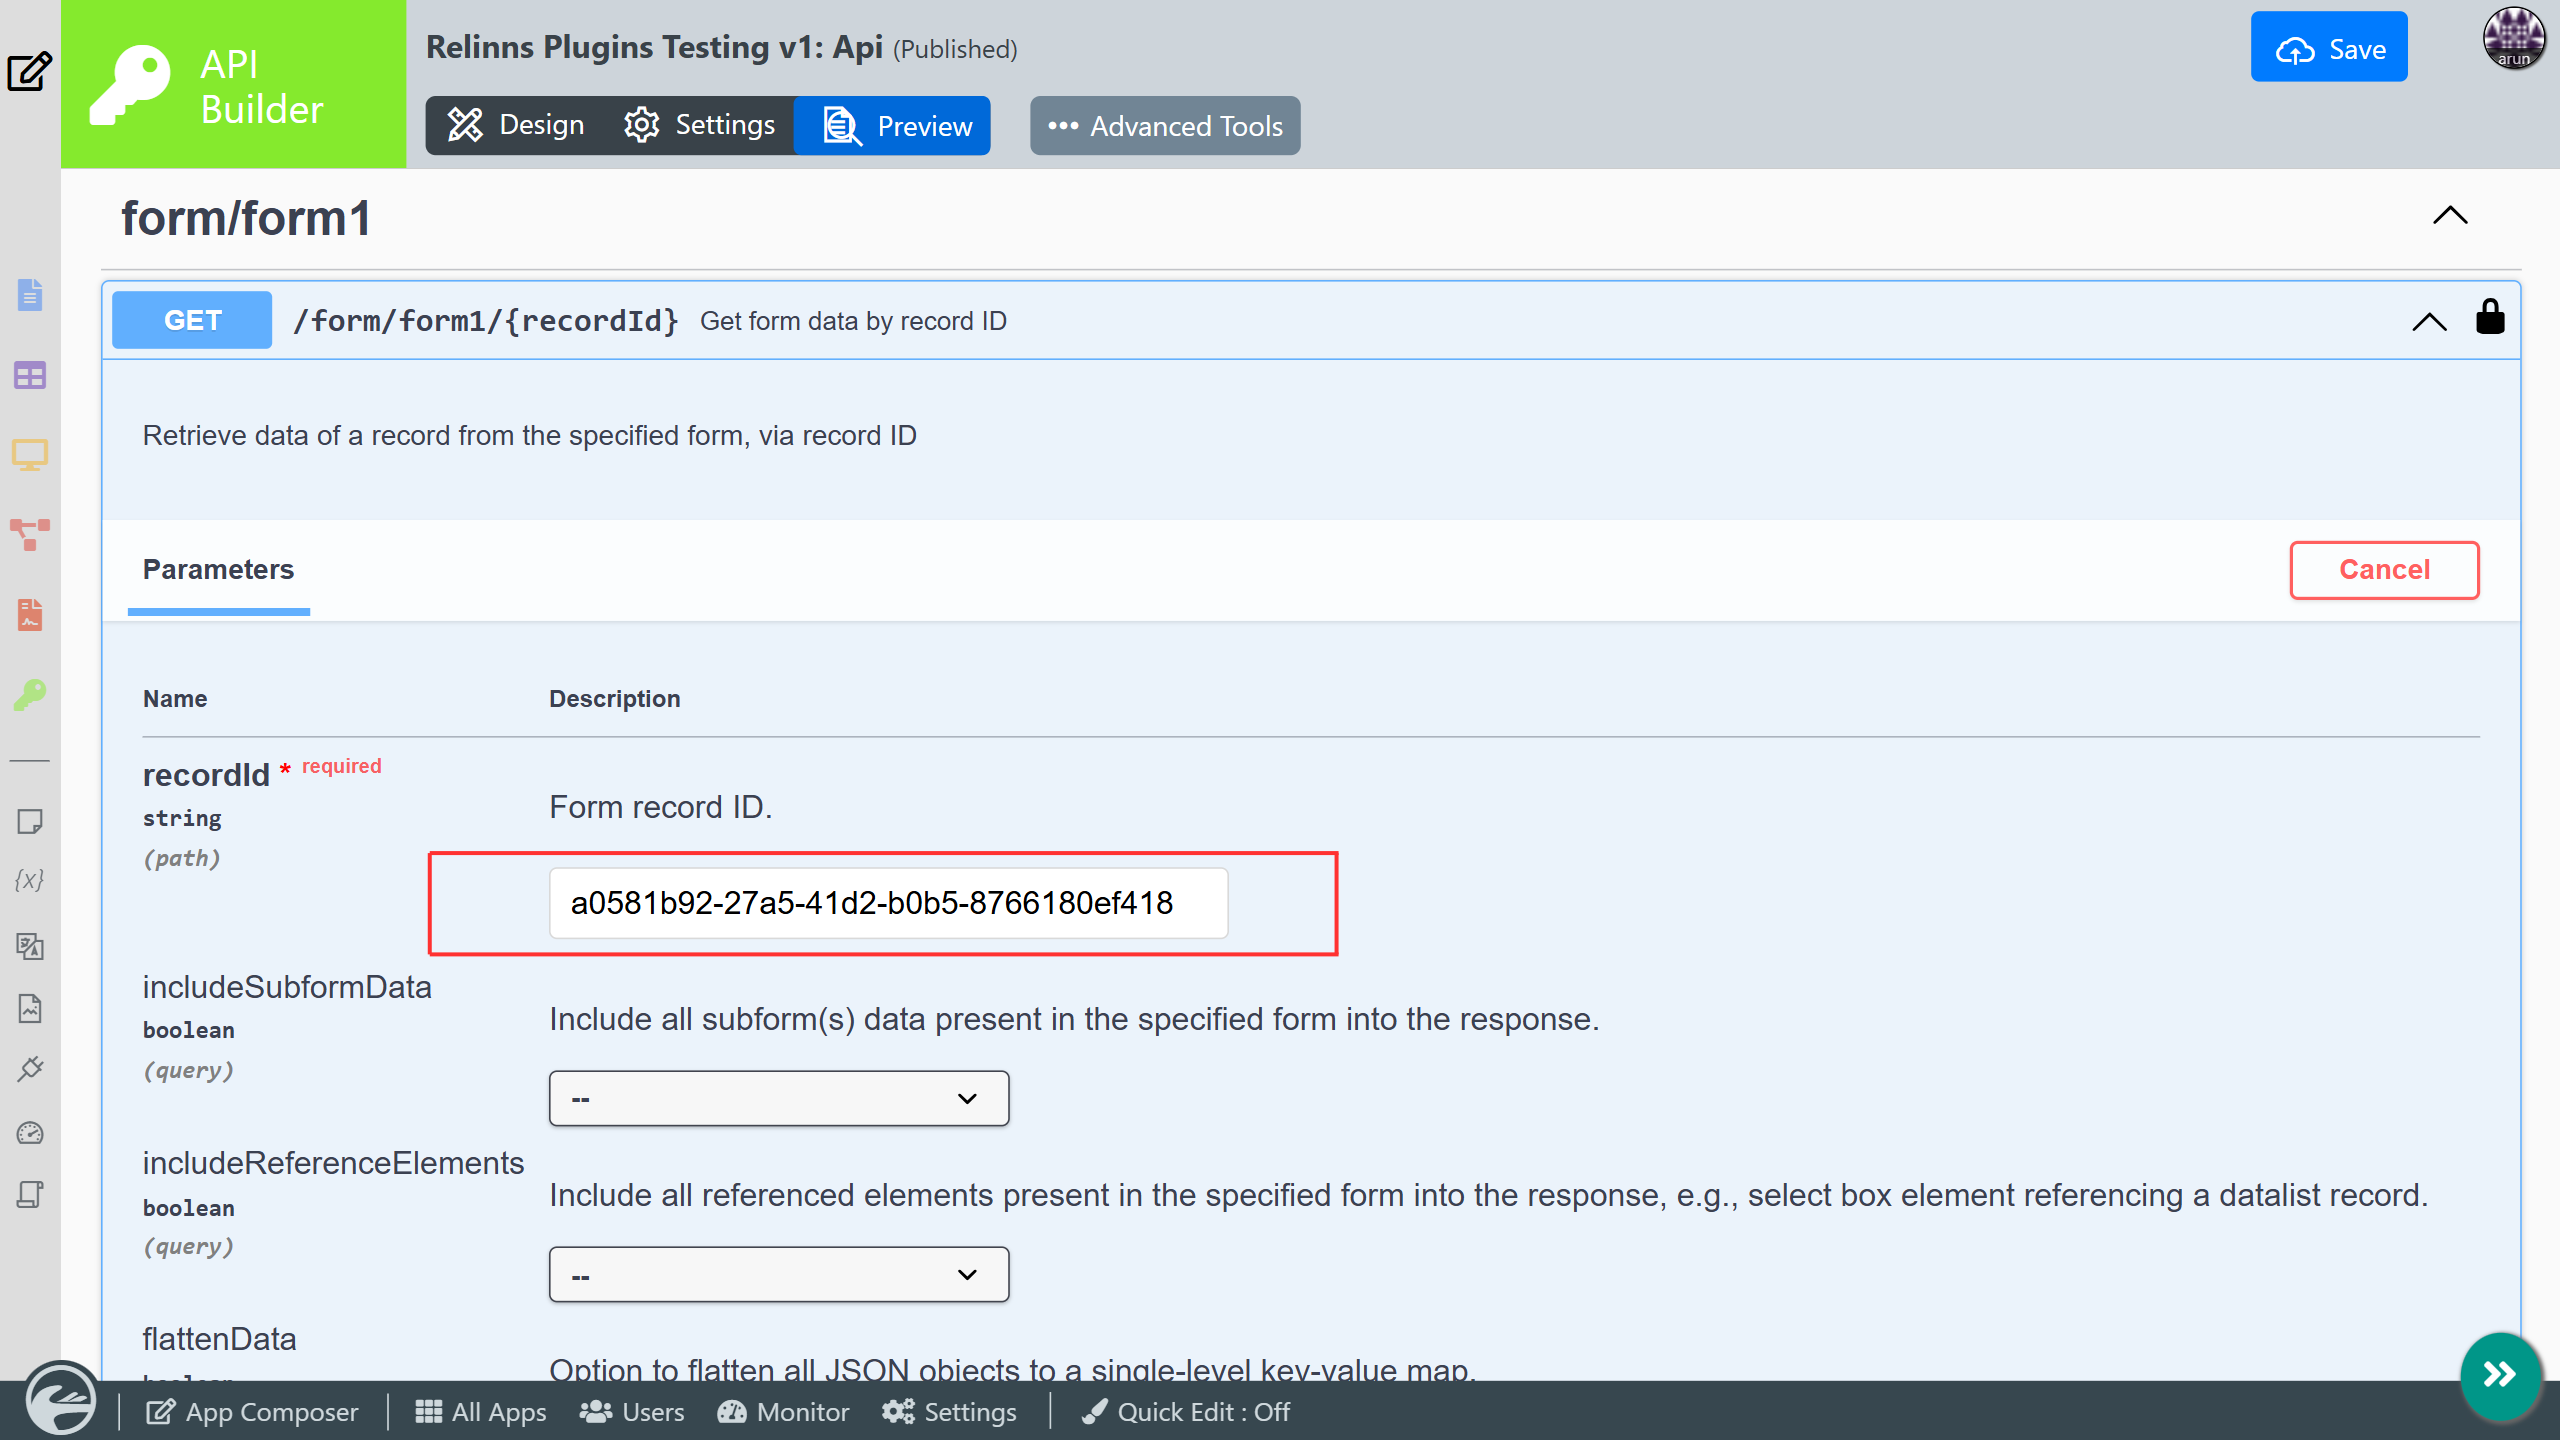
Task: Open the userview builder monitor icon
Action: pos(30,455)
